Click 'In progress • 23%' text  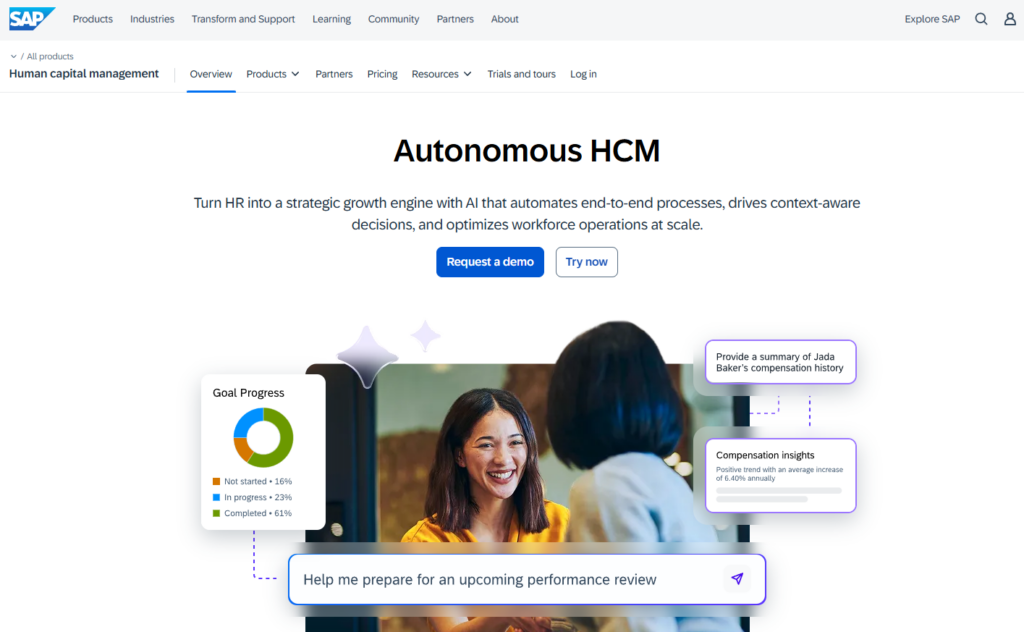coord(258,497)
